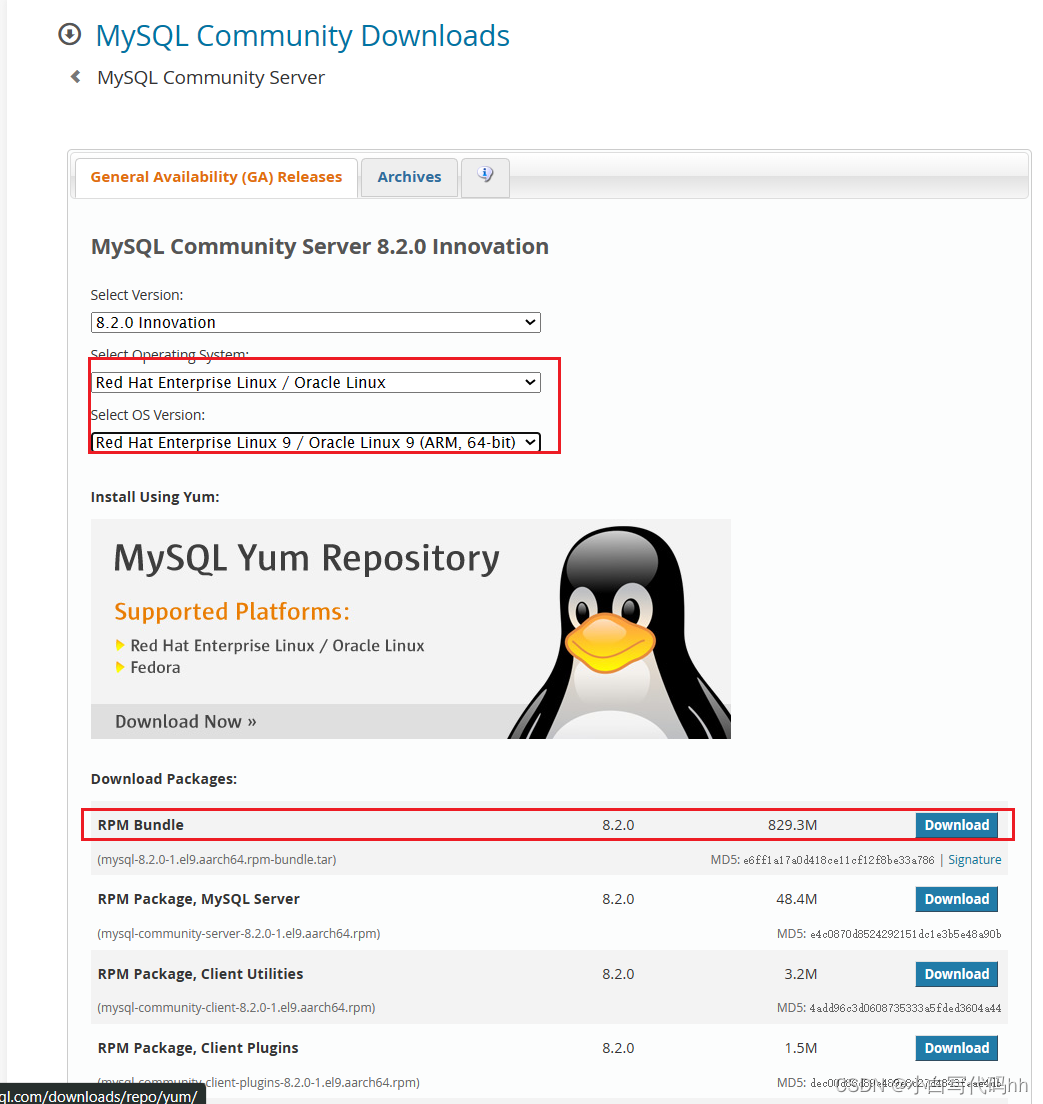1043x1104 pixels.
Task: Click Download for RPM Package, Client Plugins
Action: (x=956, y=1047)
